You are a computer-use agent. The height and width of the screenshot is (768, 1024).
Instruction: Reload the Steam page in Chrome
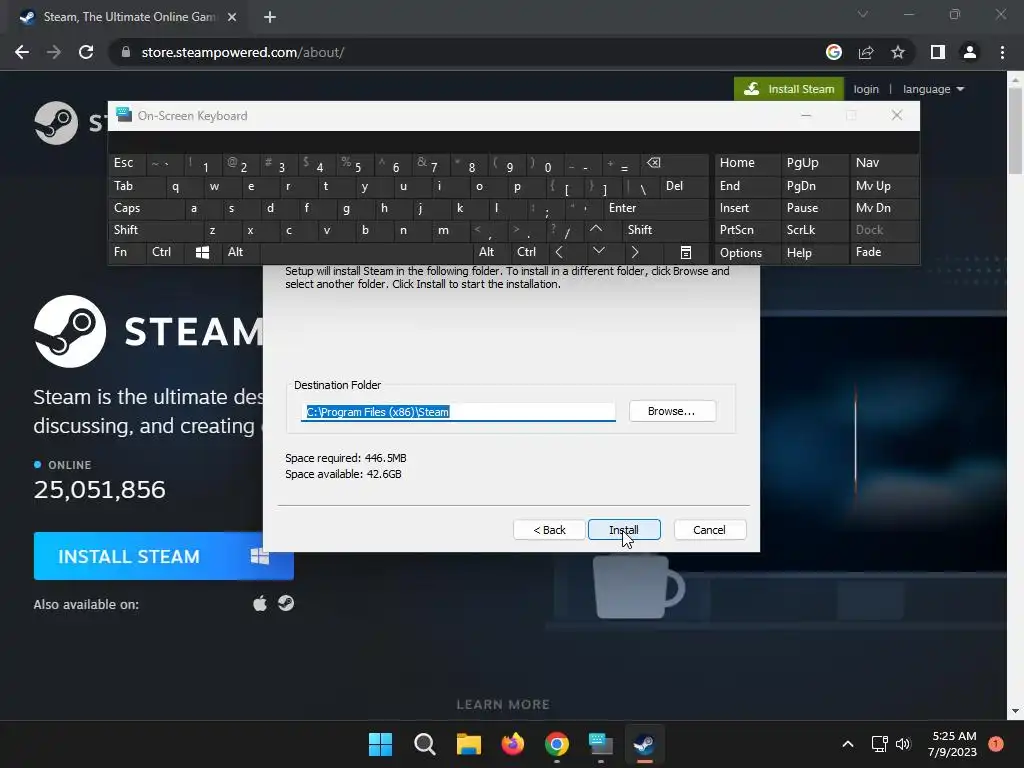[86, 52]
